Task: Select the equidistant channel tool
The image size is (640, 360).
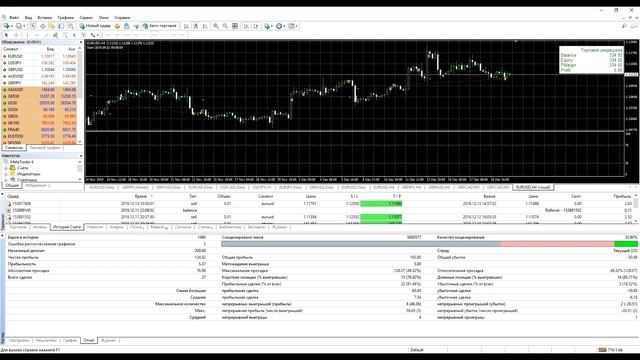Action: point(56,36)
